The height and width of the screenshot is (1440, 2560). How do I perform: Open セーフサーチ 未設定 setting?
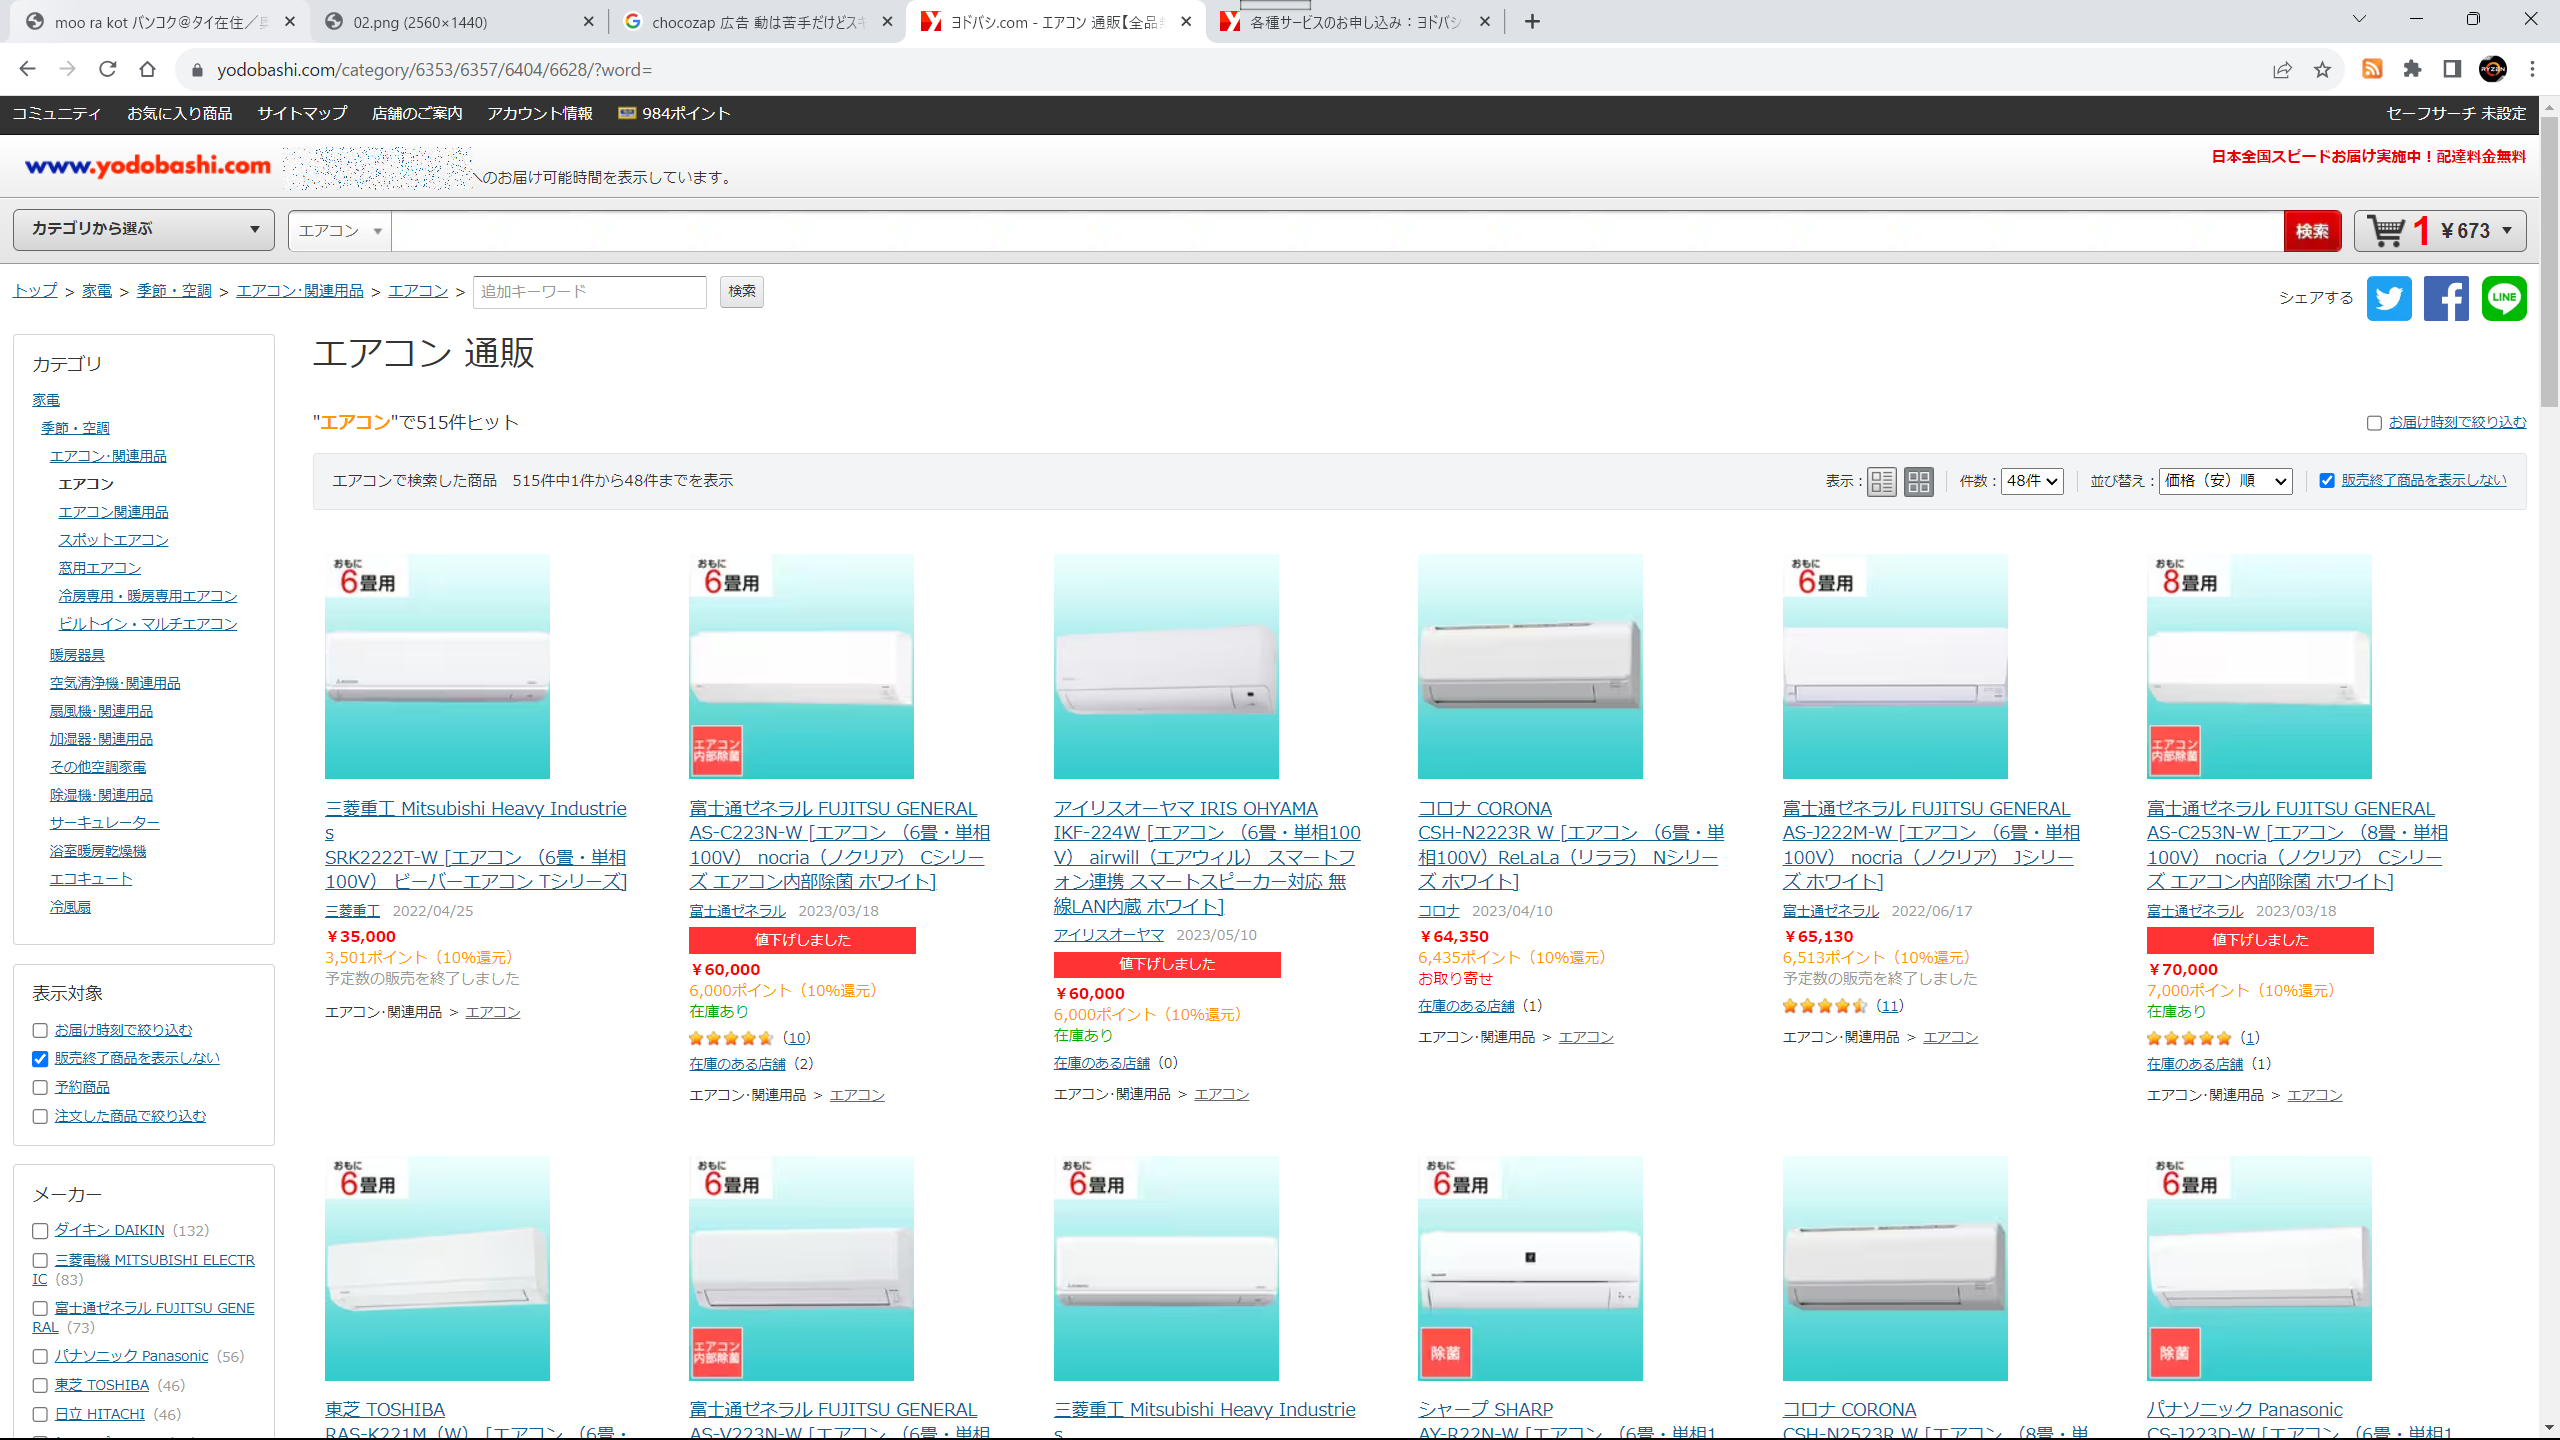(2456, 114)
